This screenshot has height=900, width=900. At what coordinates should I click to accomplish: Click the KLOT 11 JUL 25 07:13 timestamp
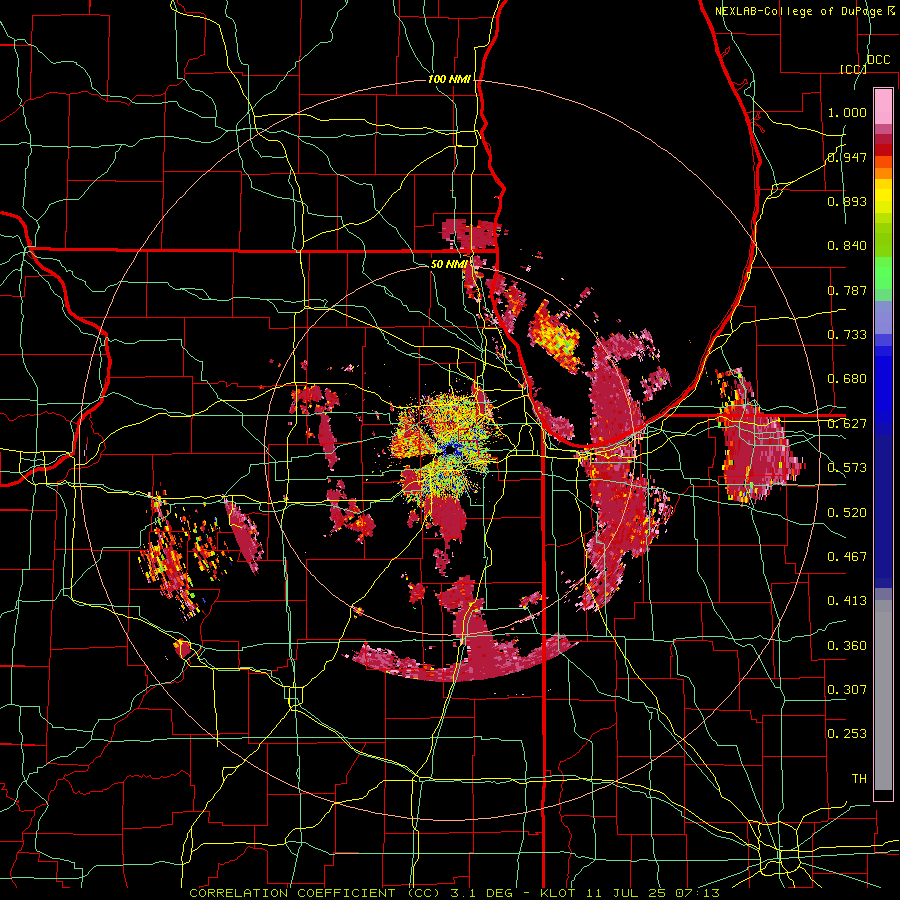tap(630, 893)
